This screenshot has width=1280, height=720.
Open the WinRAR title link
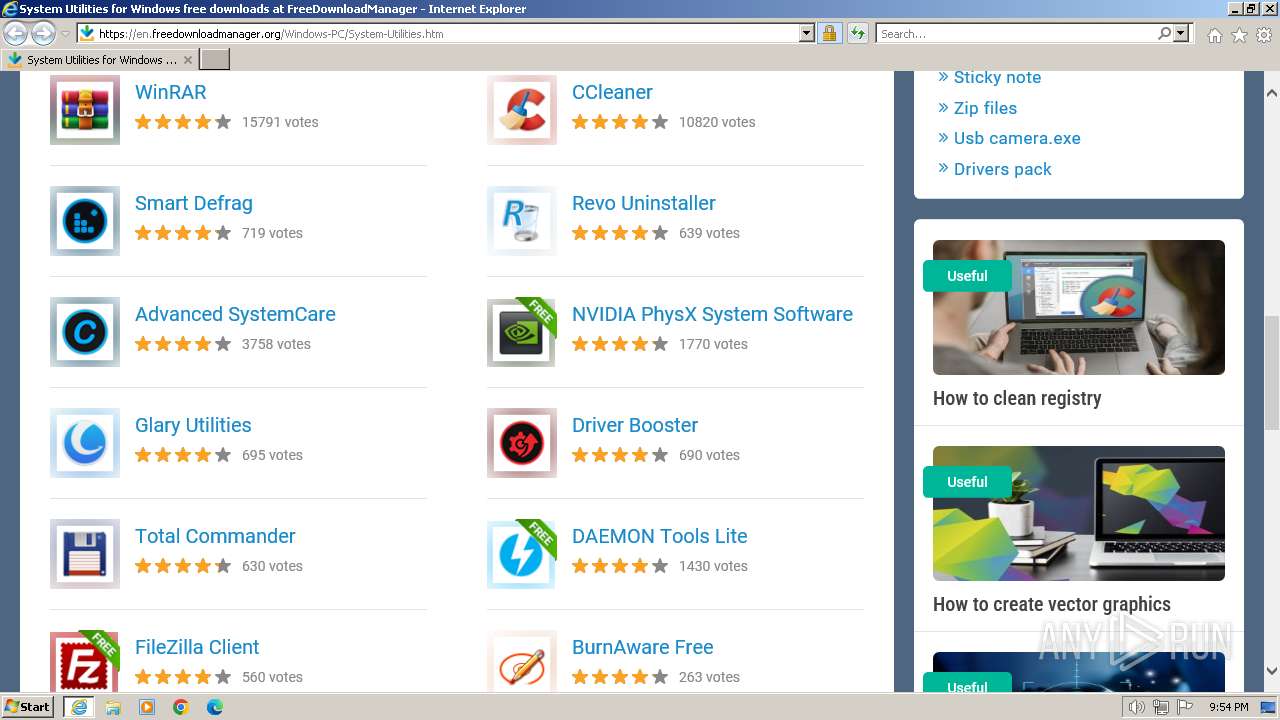pyautogui.click(x=171, y=92)
